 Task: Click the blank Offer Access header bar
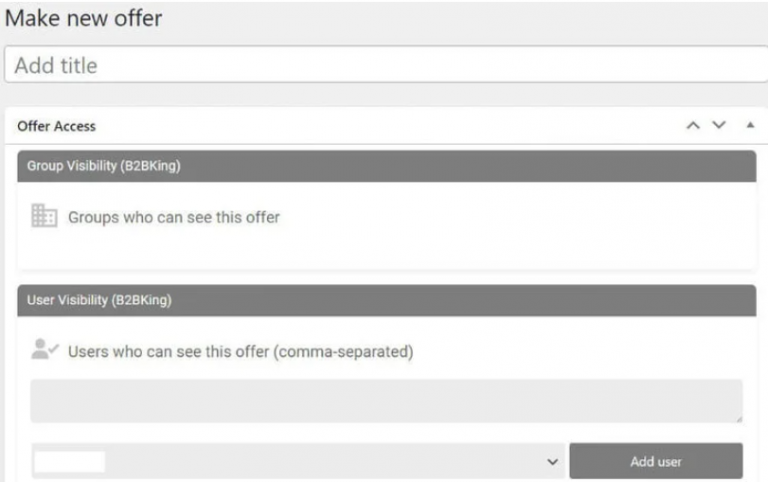(x=380, y=127)
